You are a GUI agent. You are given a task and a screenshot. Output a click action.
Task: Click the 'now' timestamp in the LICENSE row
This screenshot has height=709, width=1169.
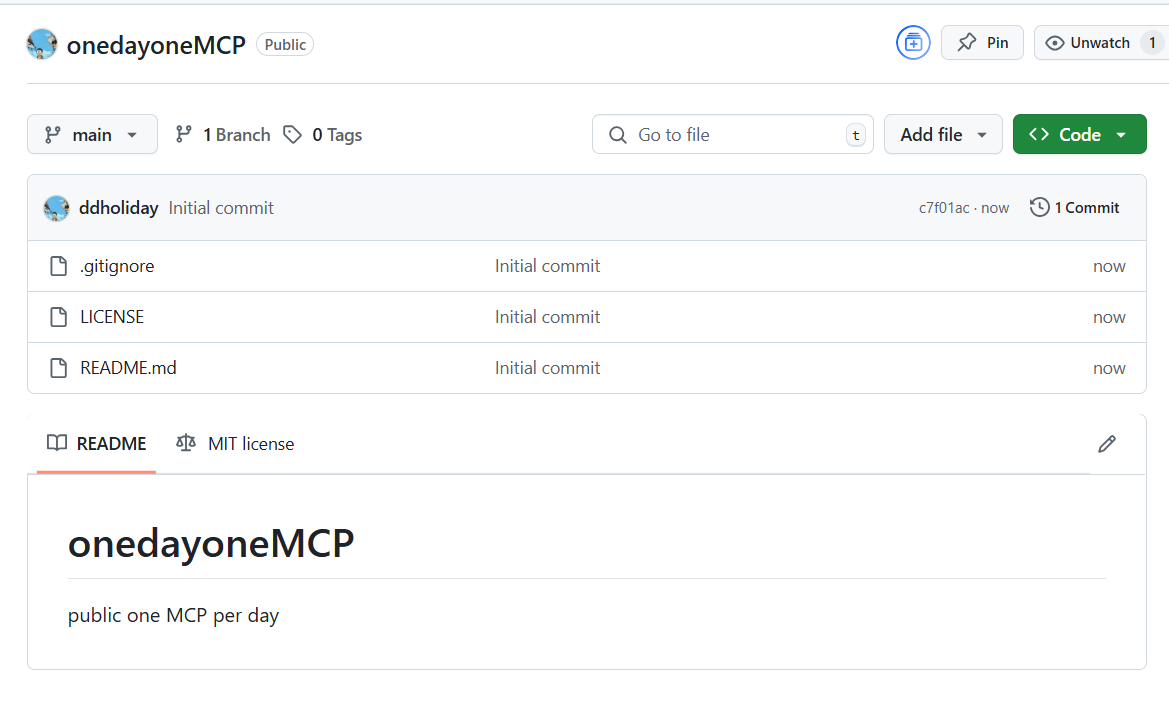(1109, 317)
